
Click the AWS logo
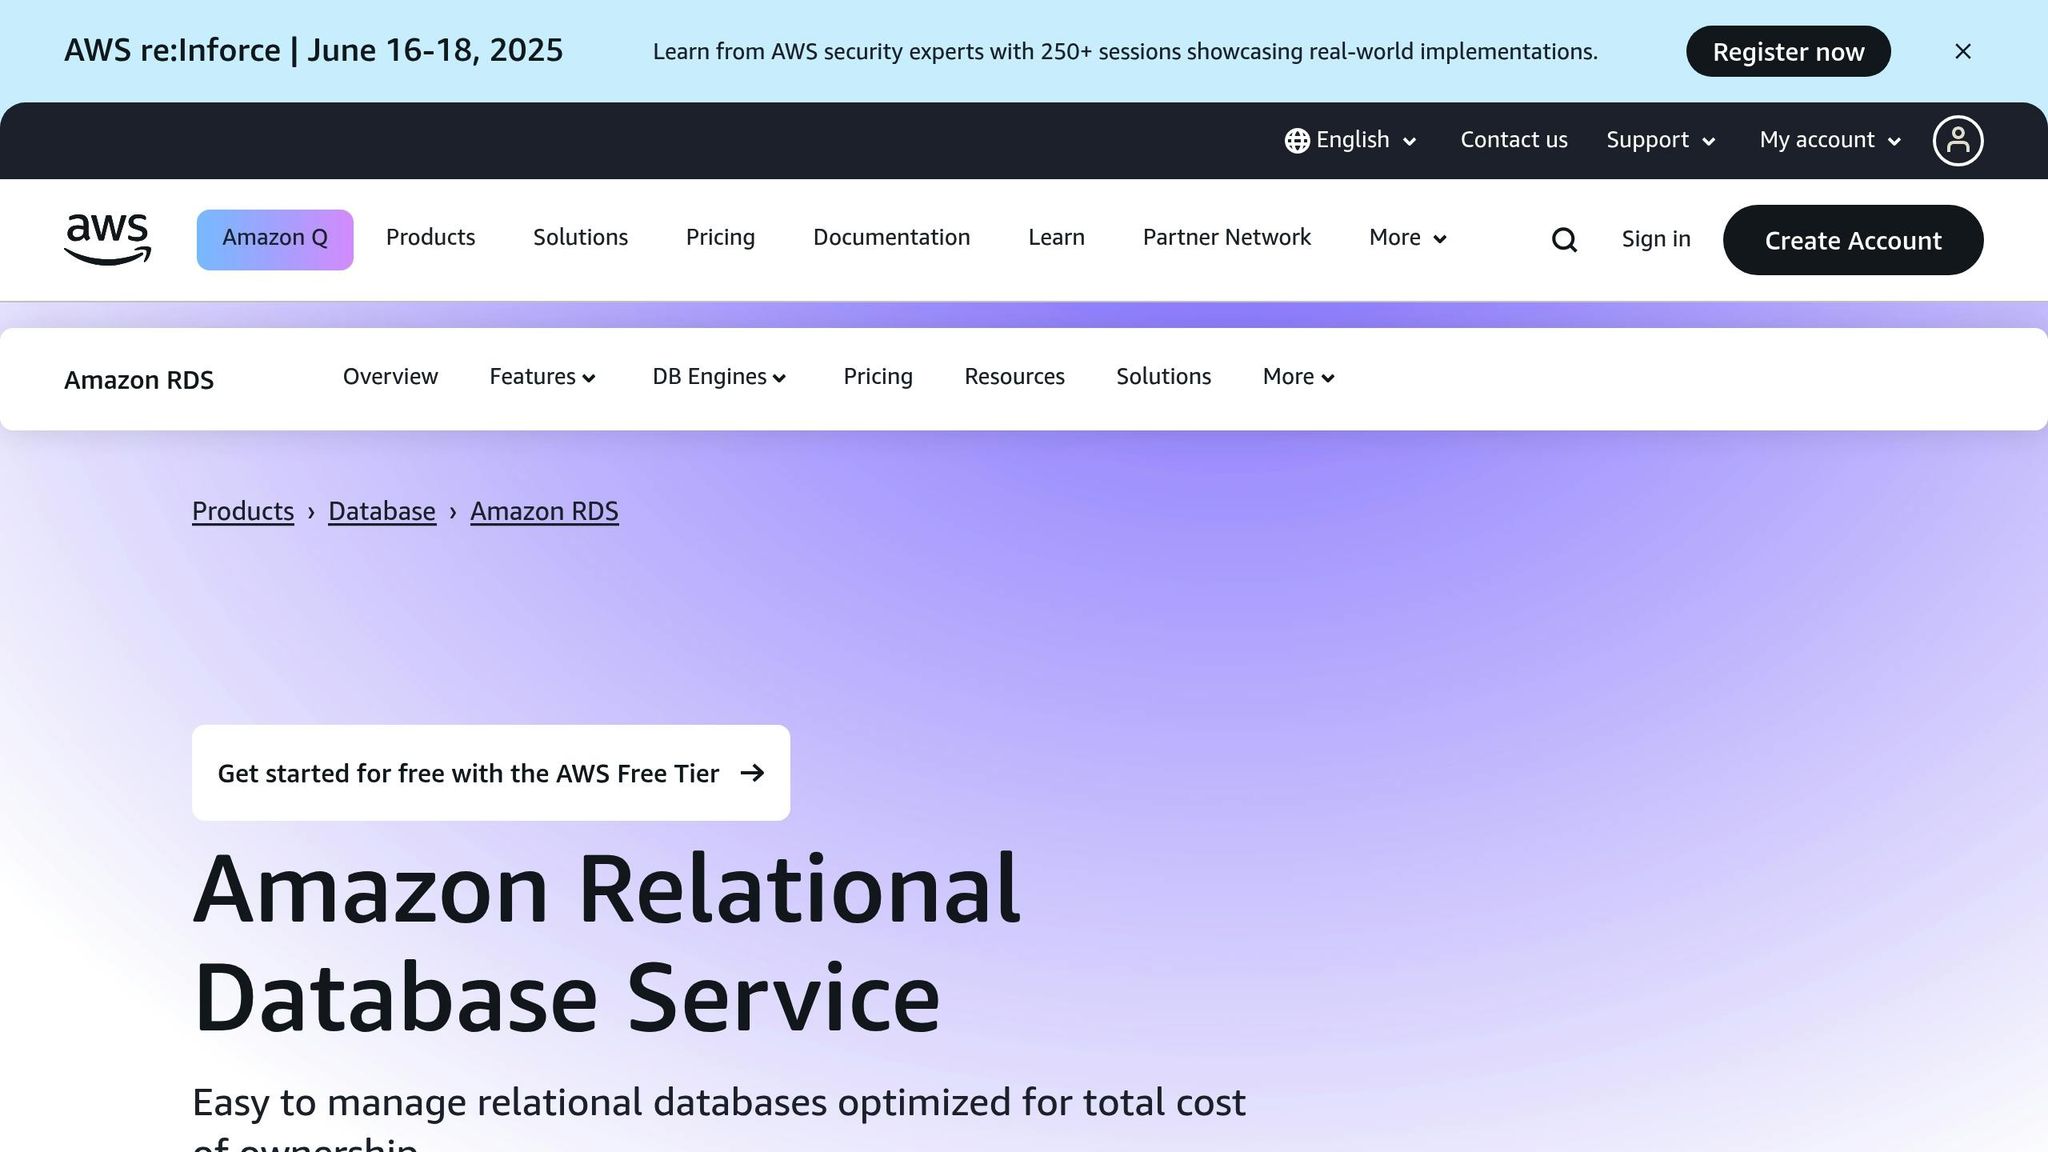point(107,239)
